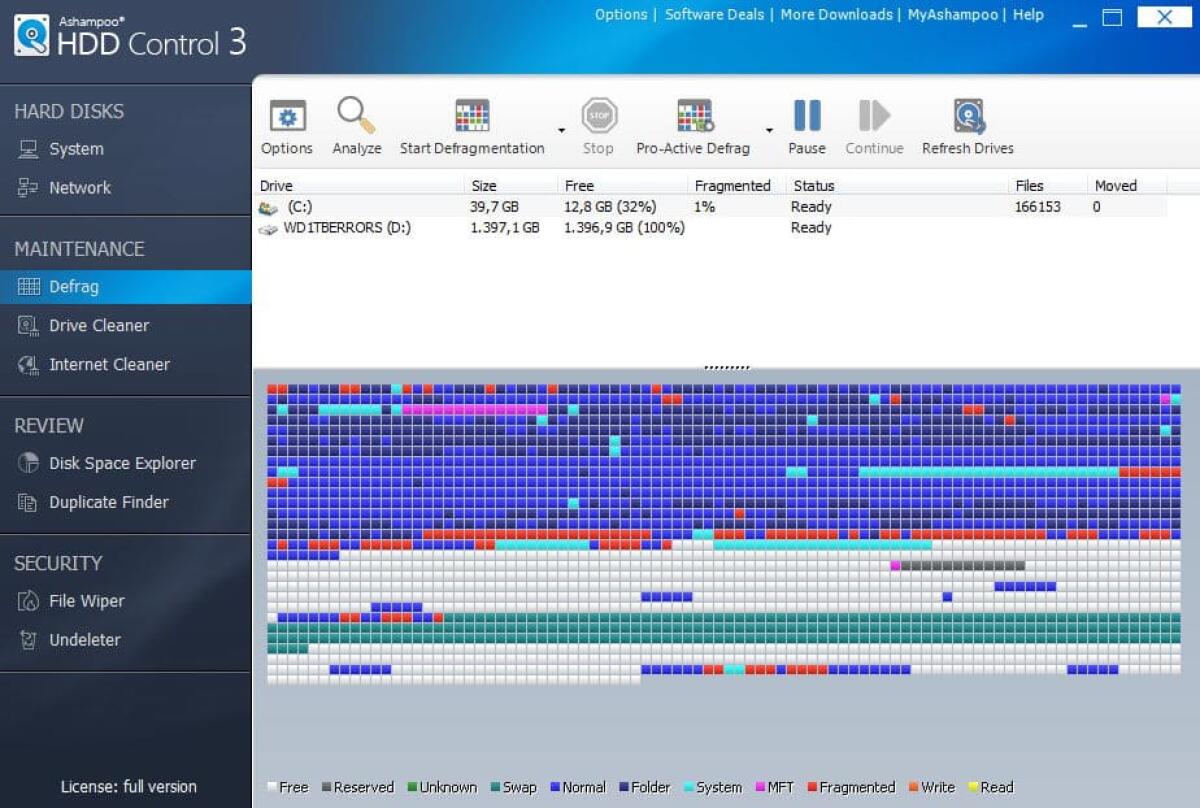This screenshot has width=1200, height=808.
Task: Launch the Internet Cleaner
Action: coord(111,364)
